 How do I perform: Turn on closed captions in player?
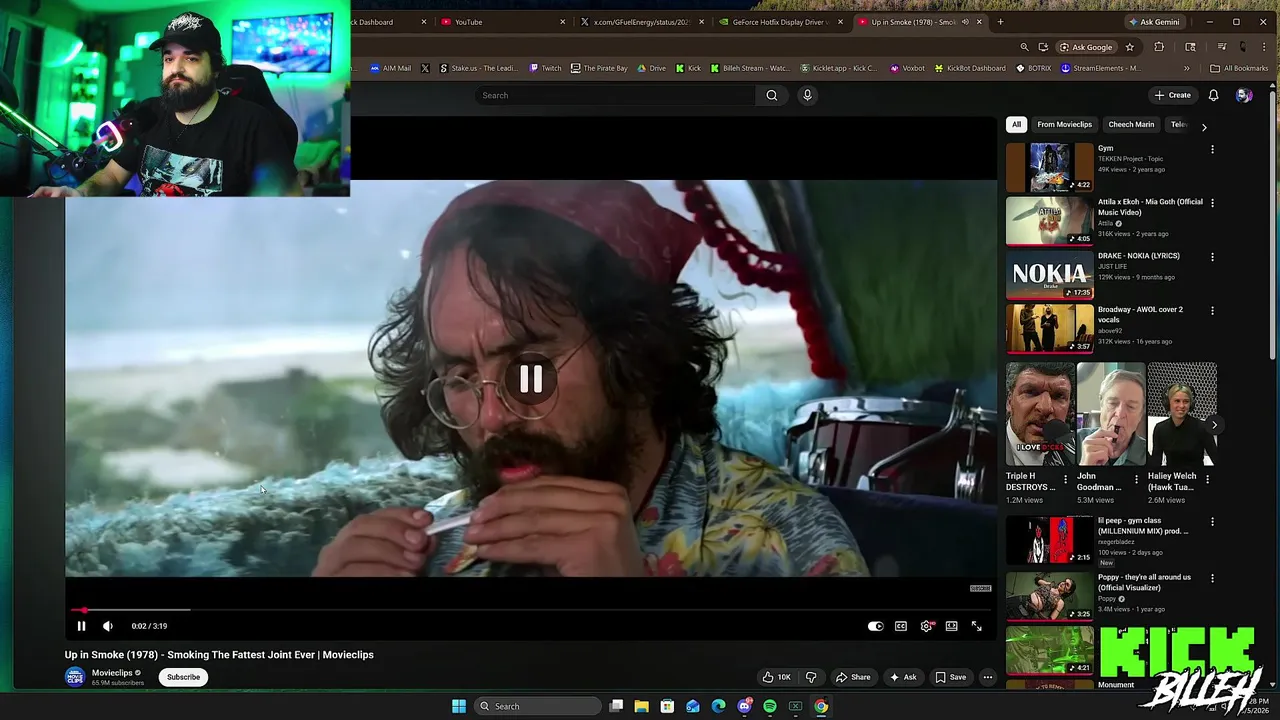click(x=901, y=626)
